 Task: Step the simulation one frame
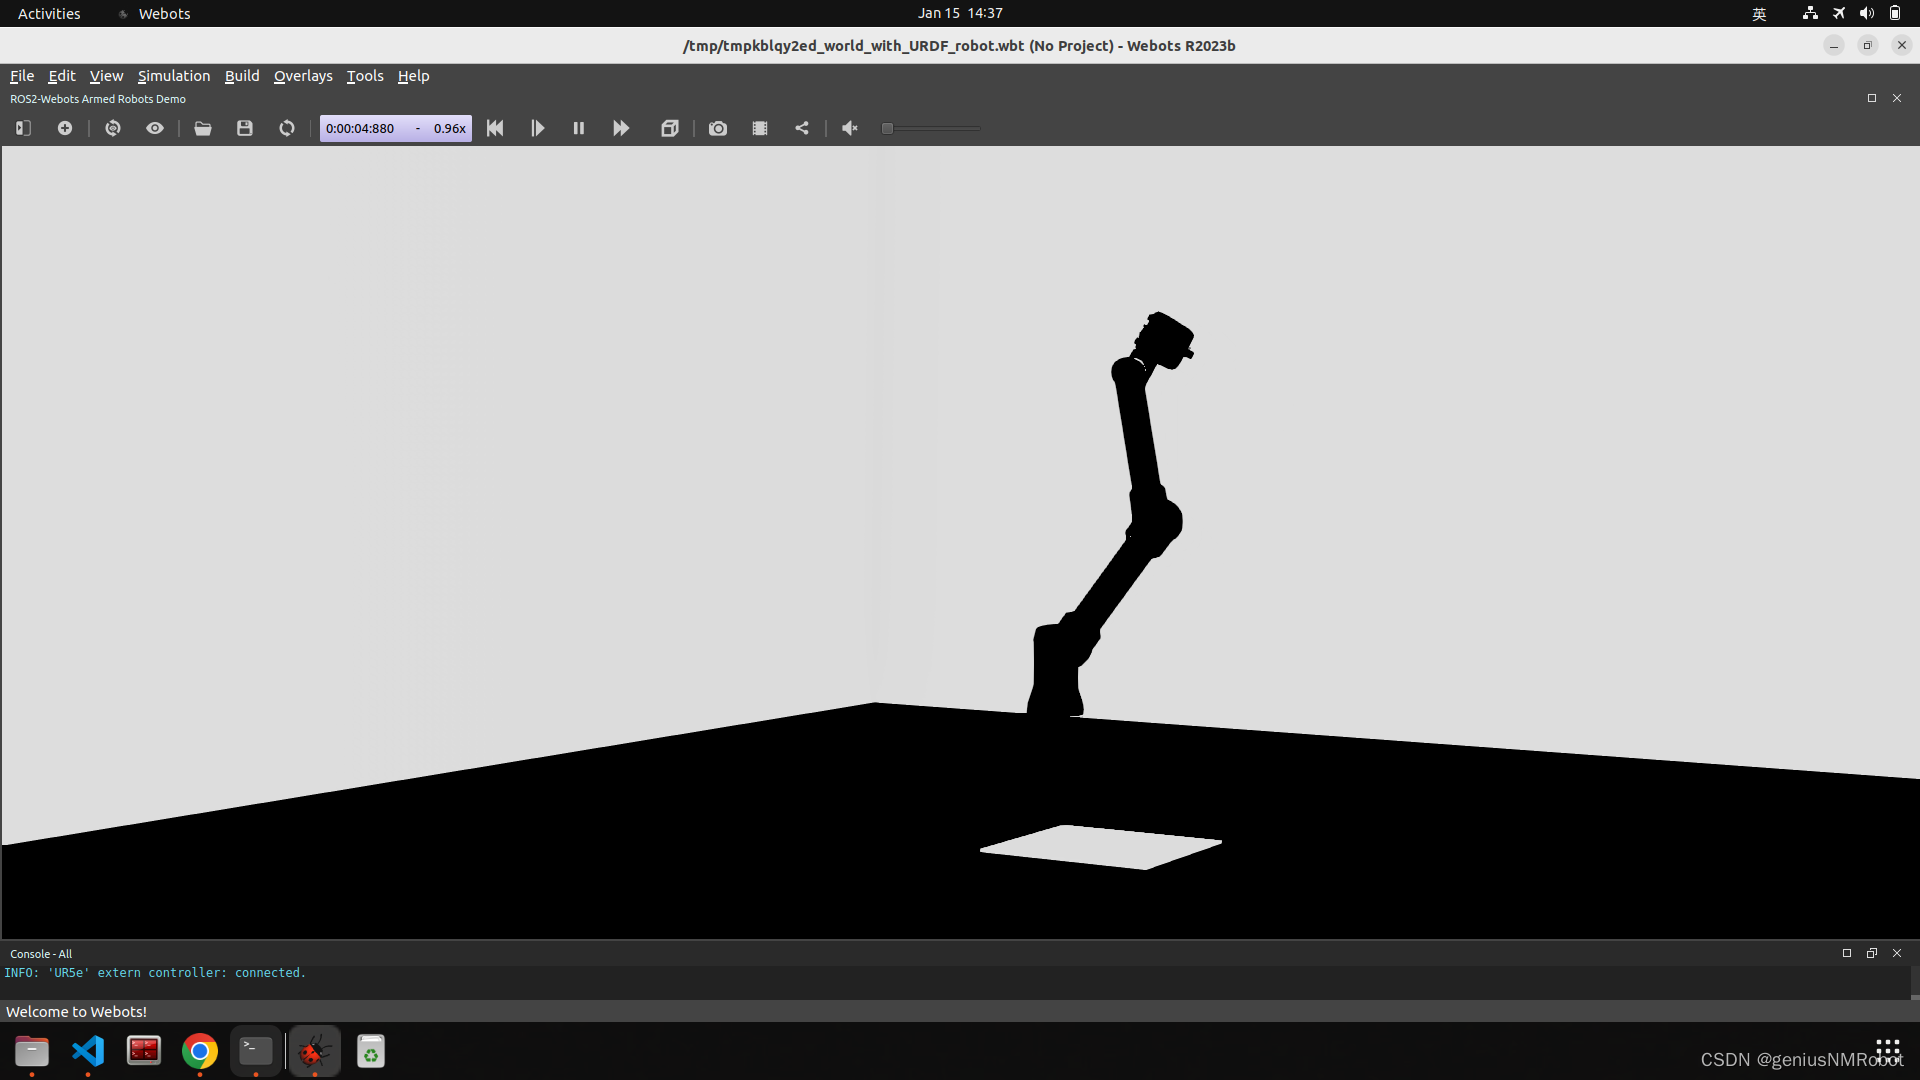click(x=537, y=128)
